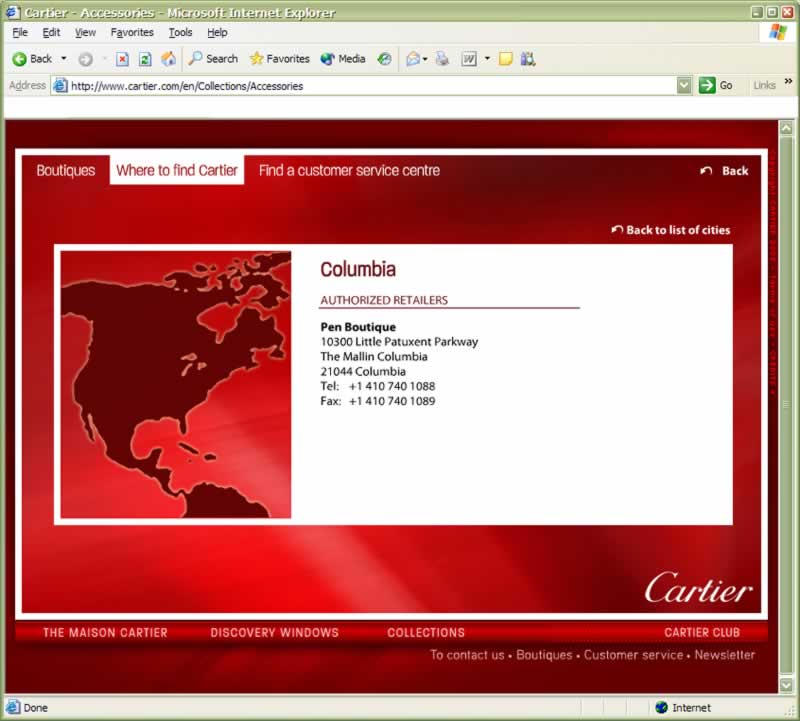Click the Authorized Retailers heading
This screenshot has height=721, width=800.
tap(384, 300)
